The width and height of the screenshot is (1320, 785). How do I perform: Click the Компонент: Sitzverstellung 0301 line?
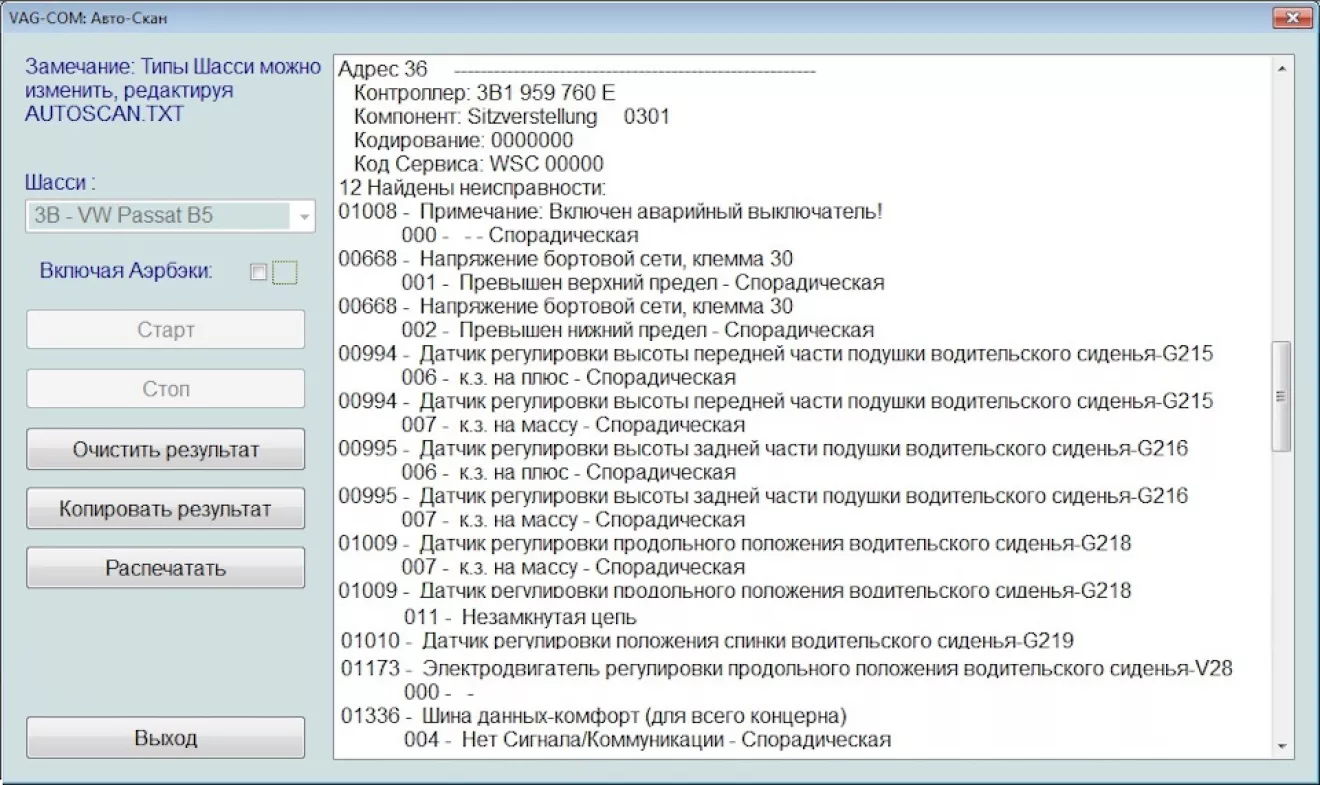click(512, 117)
